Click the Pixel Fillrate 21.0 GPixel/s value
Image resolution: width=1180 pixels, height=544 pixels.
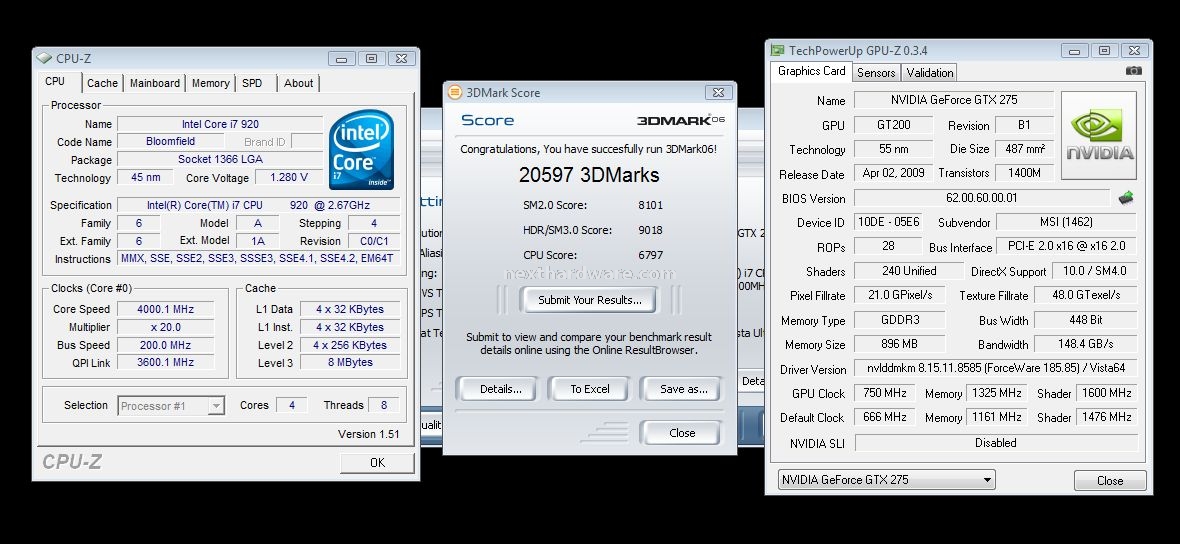(x=899, y=295)
